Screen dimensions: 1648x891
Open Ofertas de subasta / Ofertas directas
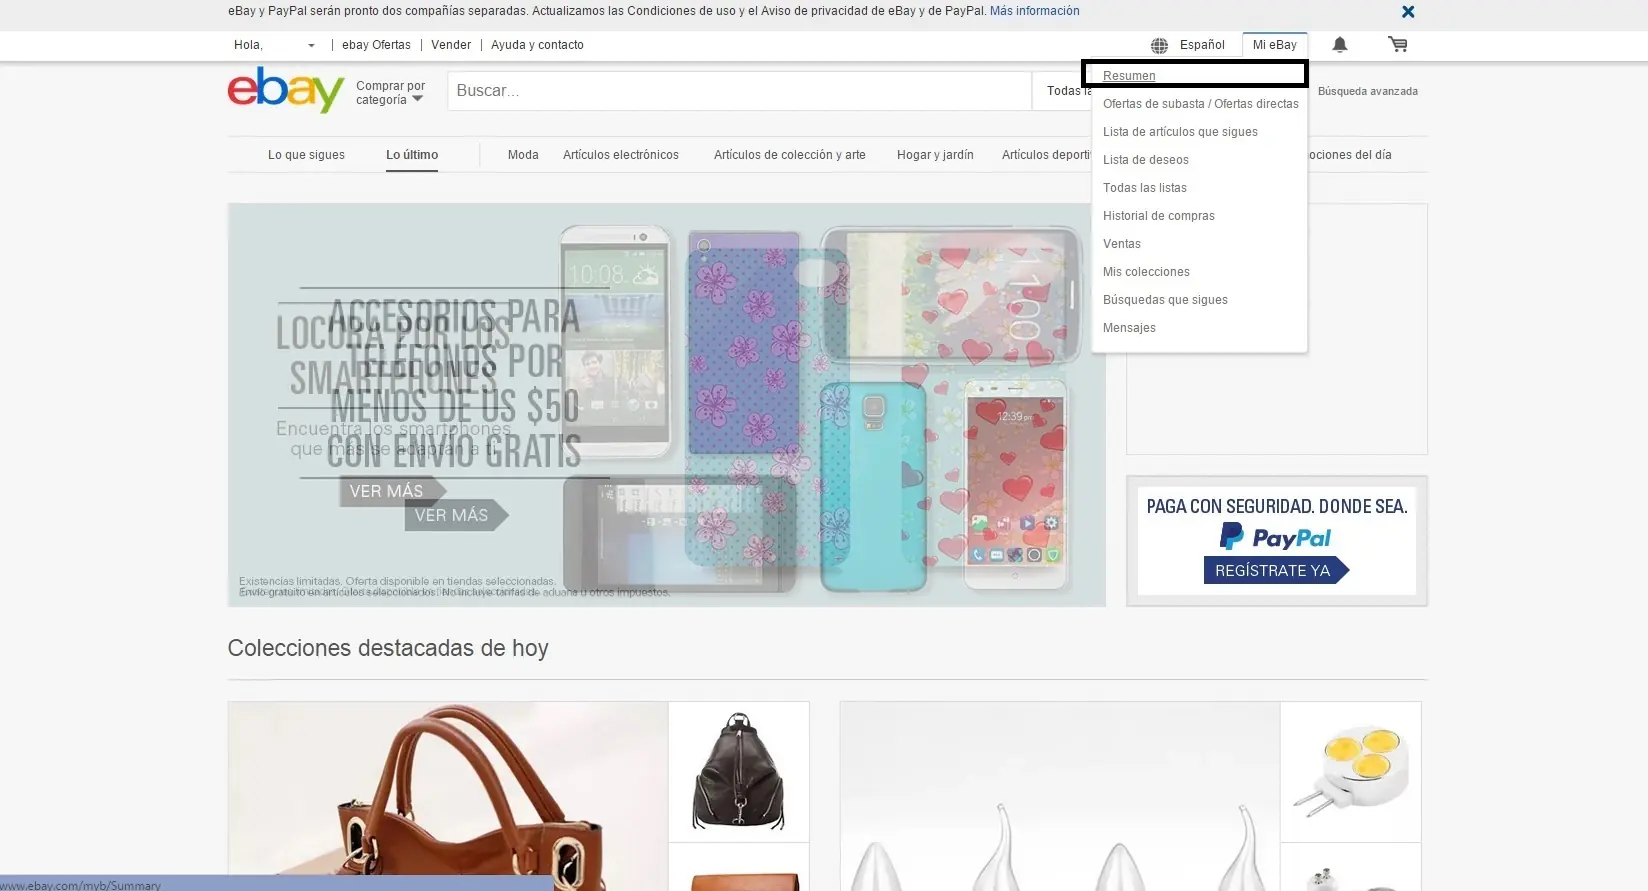1201,104
